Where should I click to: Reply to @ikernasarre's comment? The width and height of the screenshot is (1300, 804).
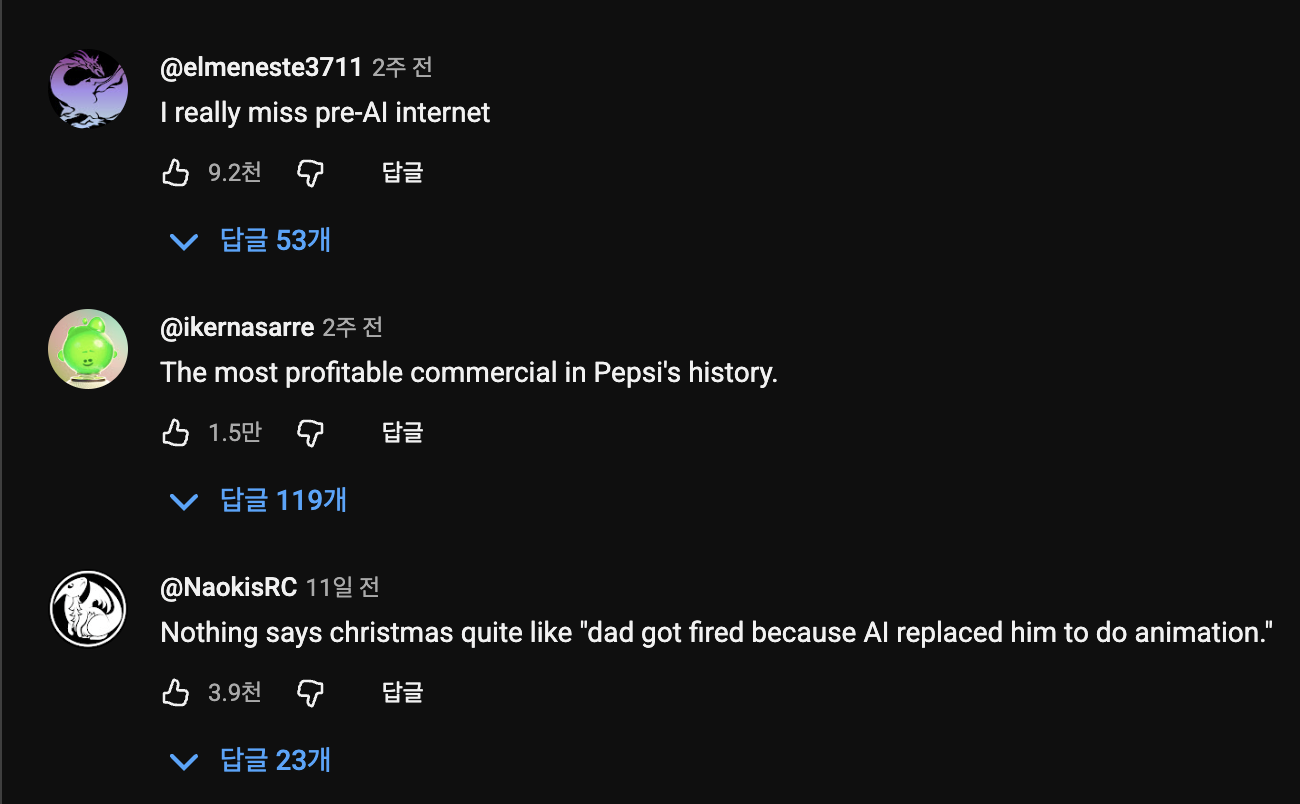(403, 432)
